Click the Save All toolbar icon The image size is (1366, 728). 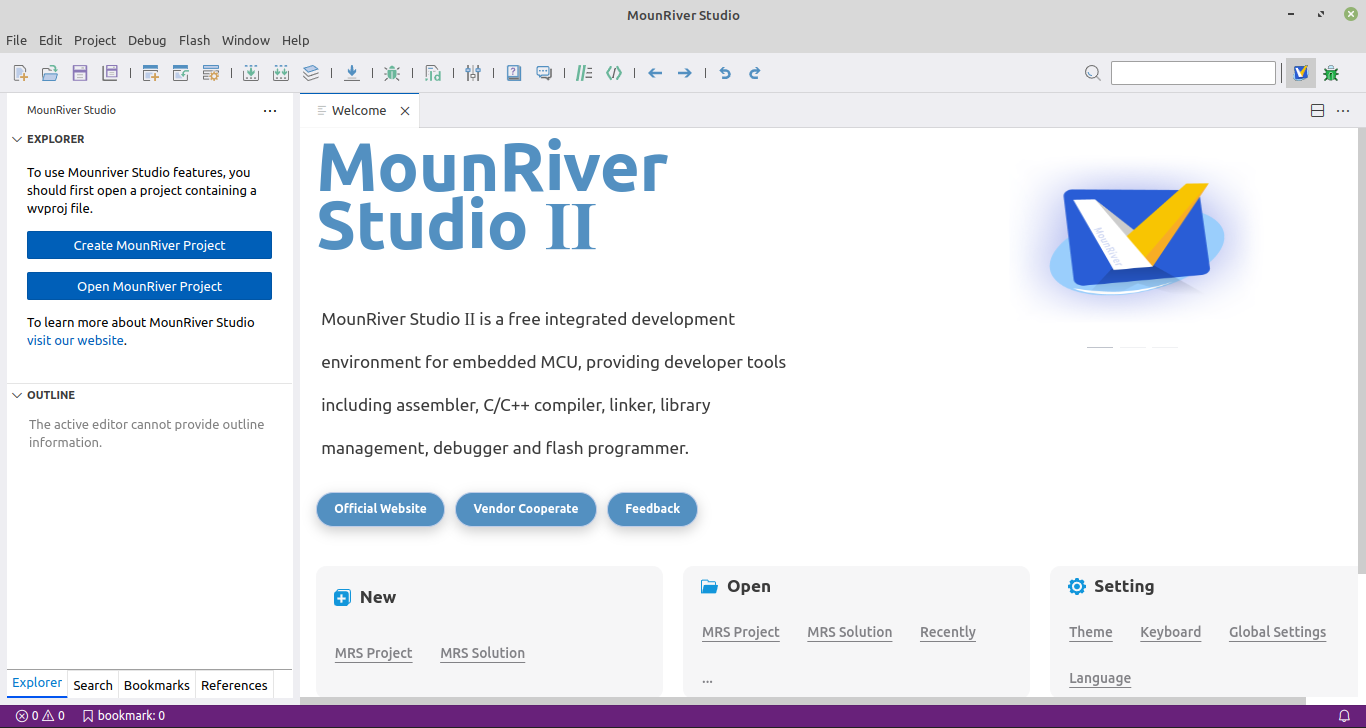point(110,73)
